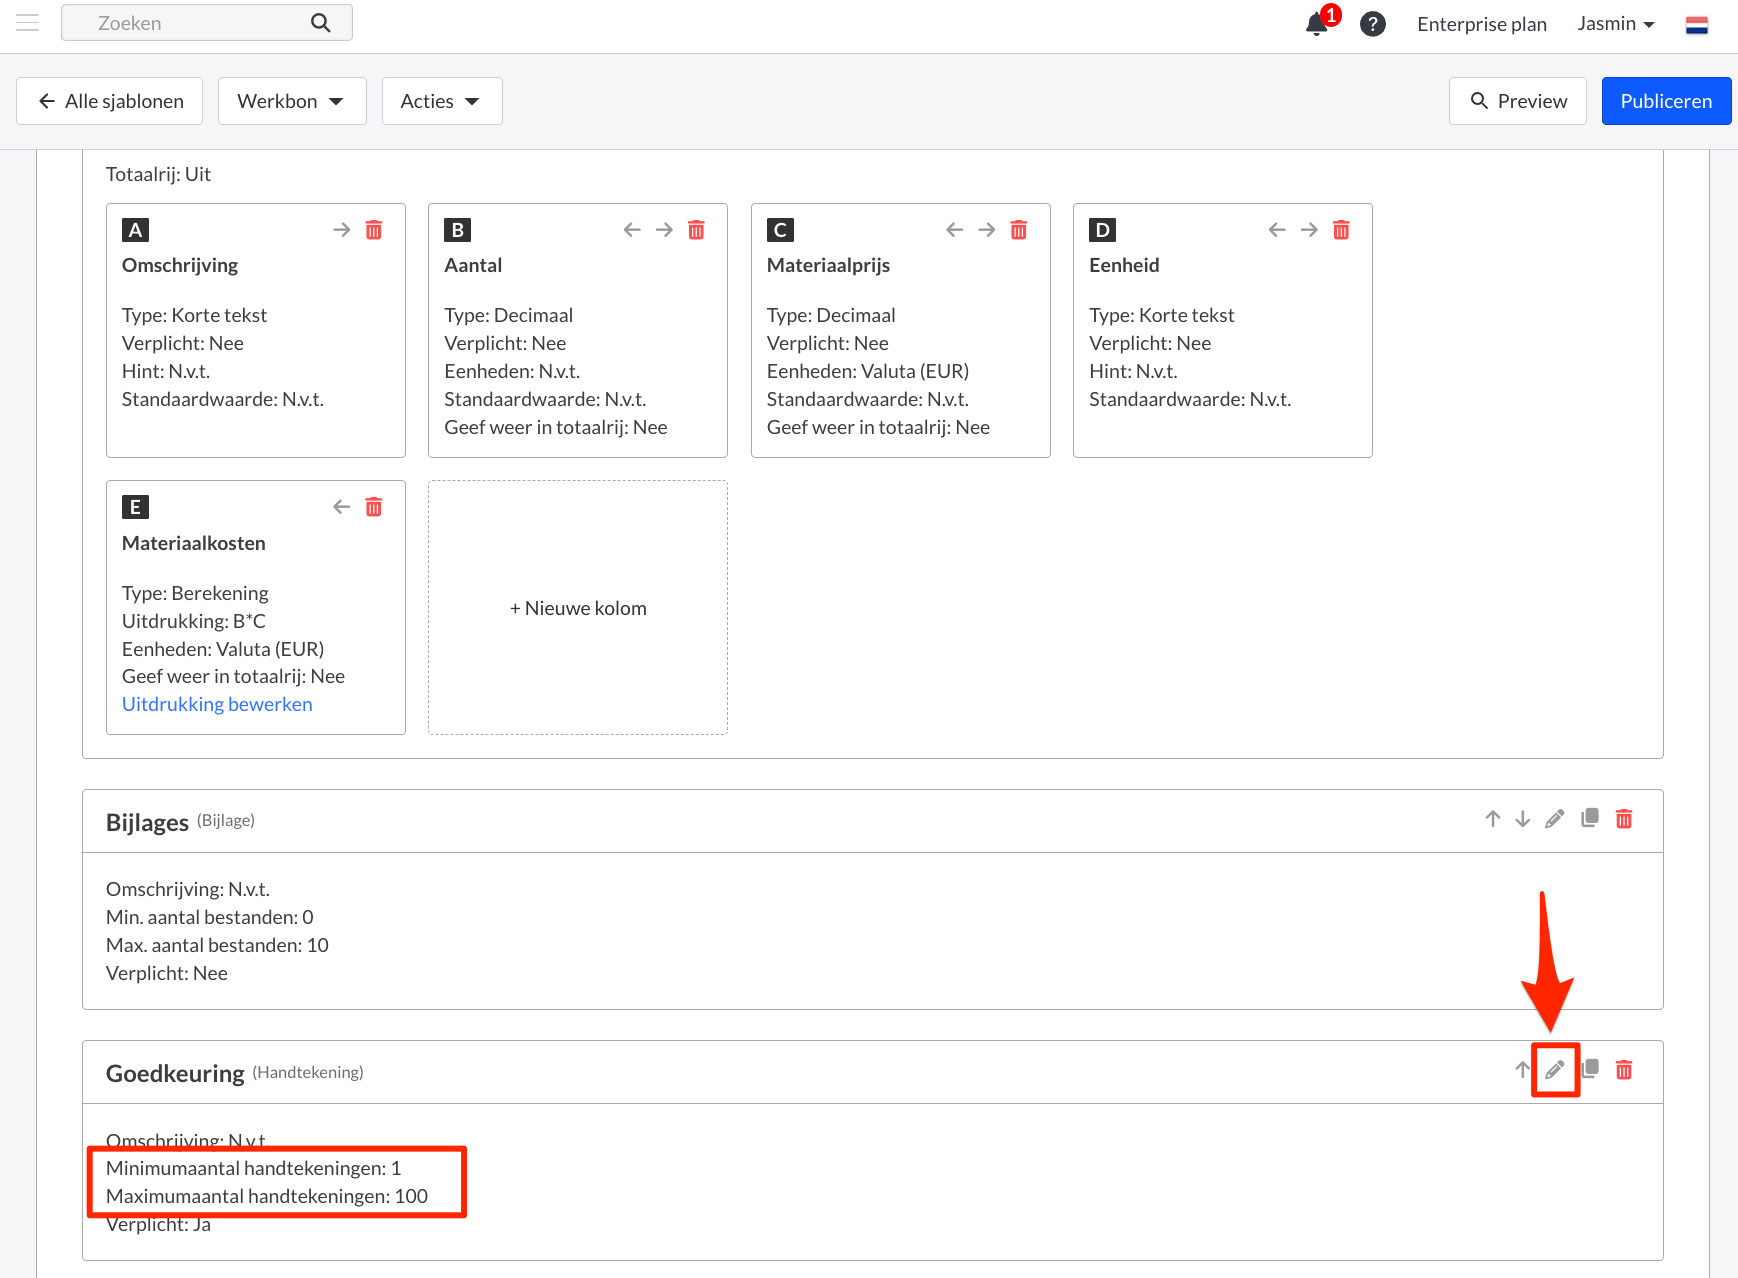
Task: Select the Omschrijving column title
Action: pyautogui.click(x=180, y=265)
